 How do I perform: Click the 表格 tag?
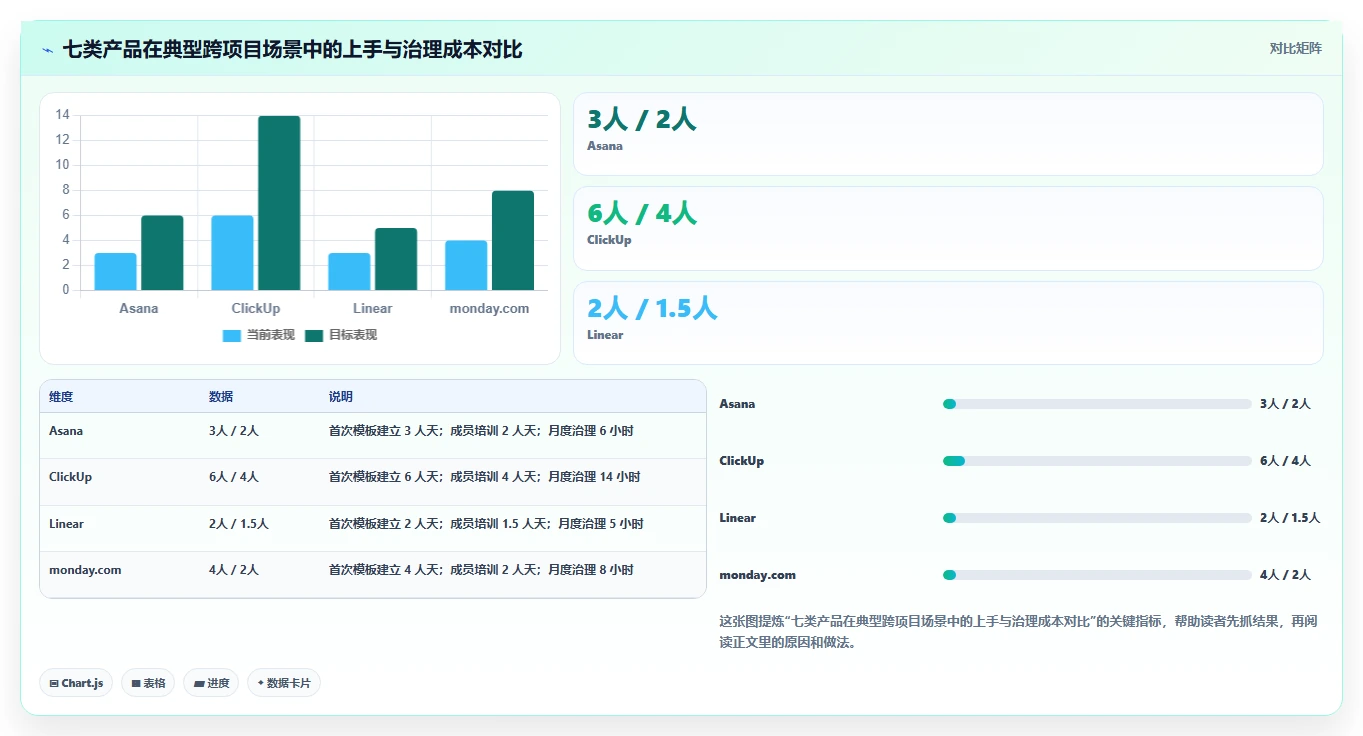click(148, 683)
